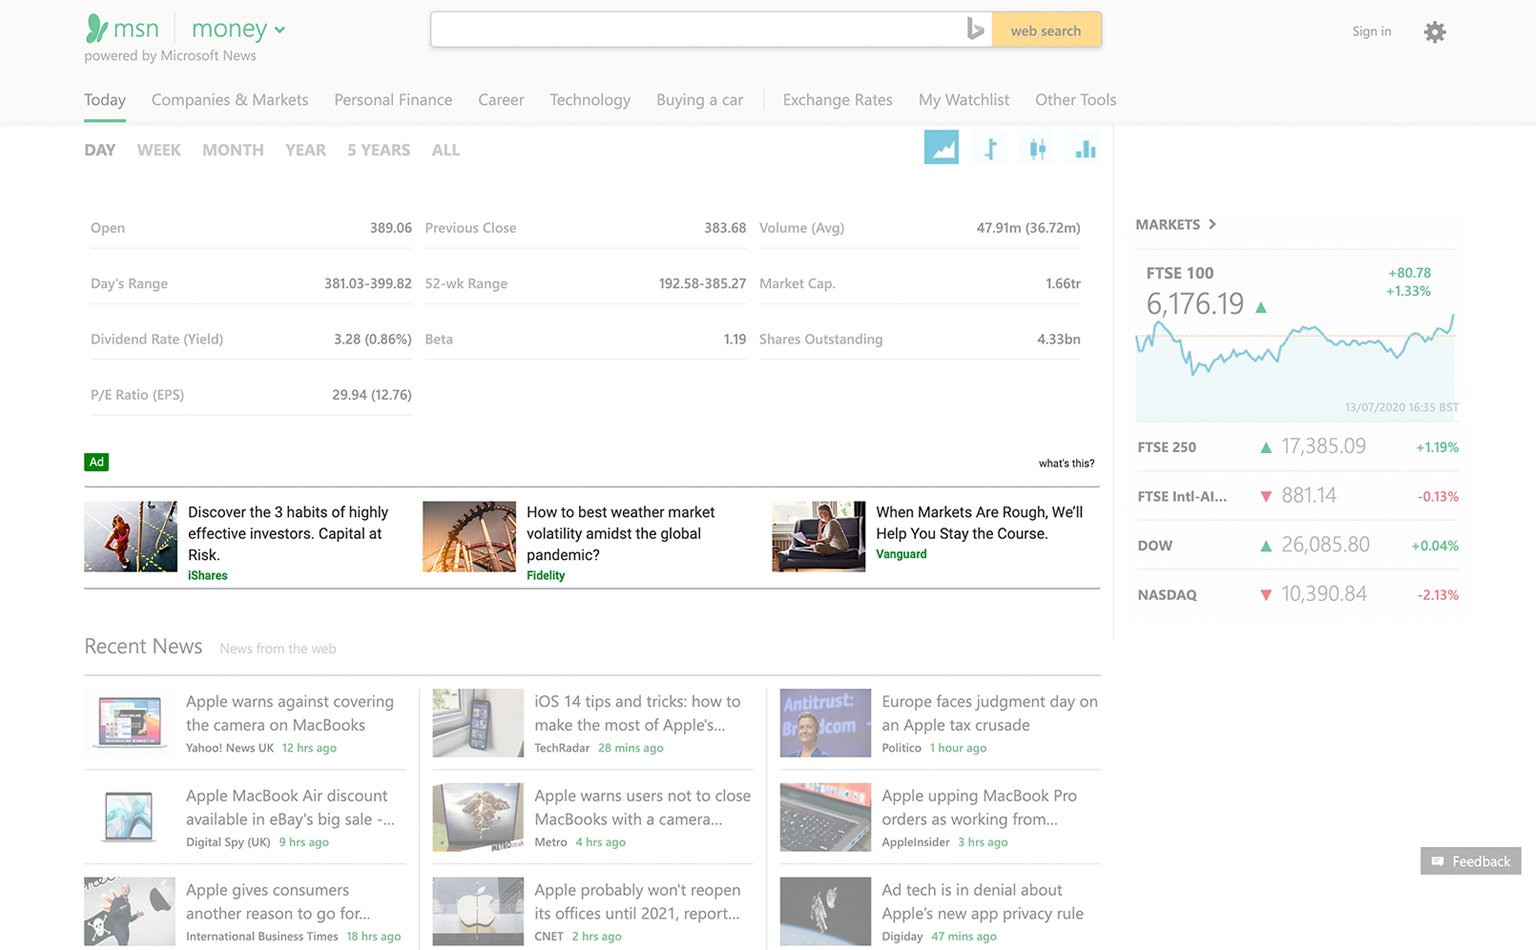Open the Companies & Markets tab
Viewport: 1536px width, 950px height.
[230, 100]
